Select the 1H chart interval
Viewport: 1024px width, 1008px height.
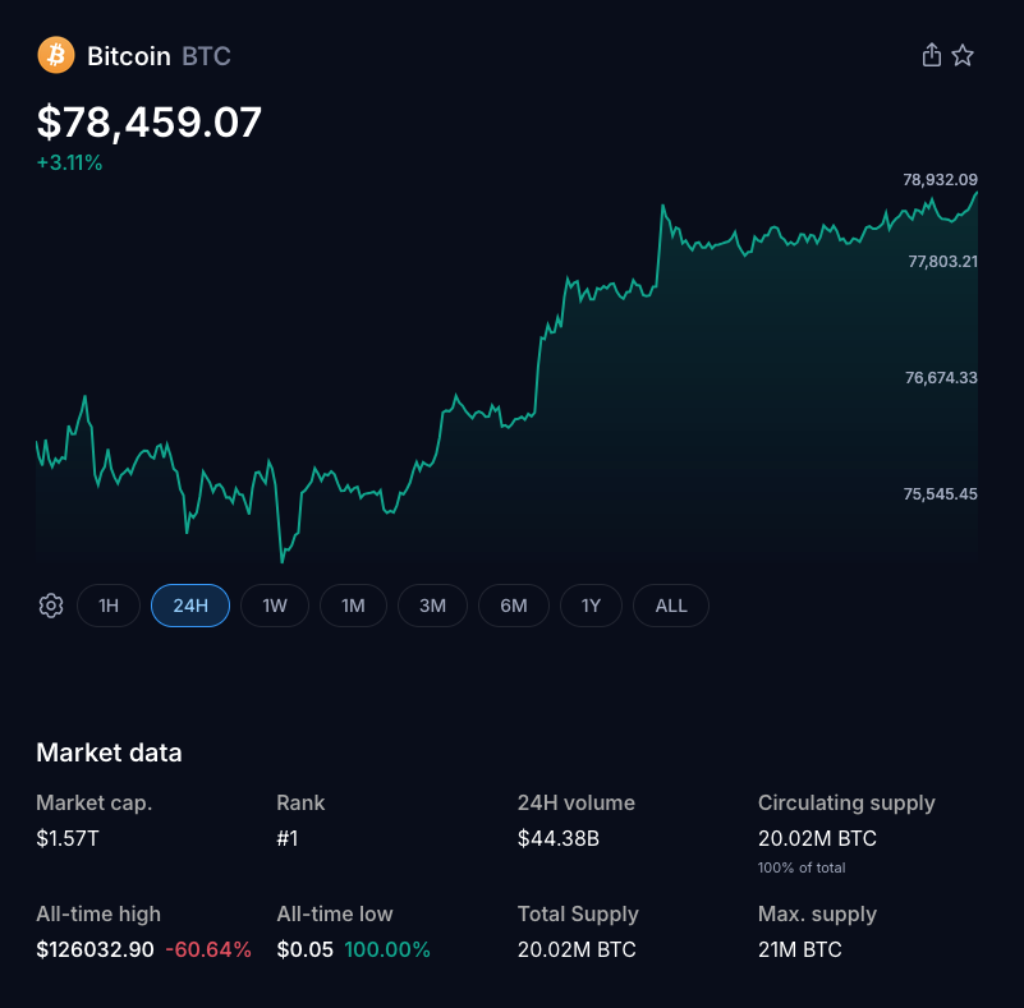(108, 605)
